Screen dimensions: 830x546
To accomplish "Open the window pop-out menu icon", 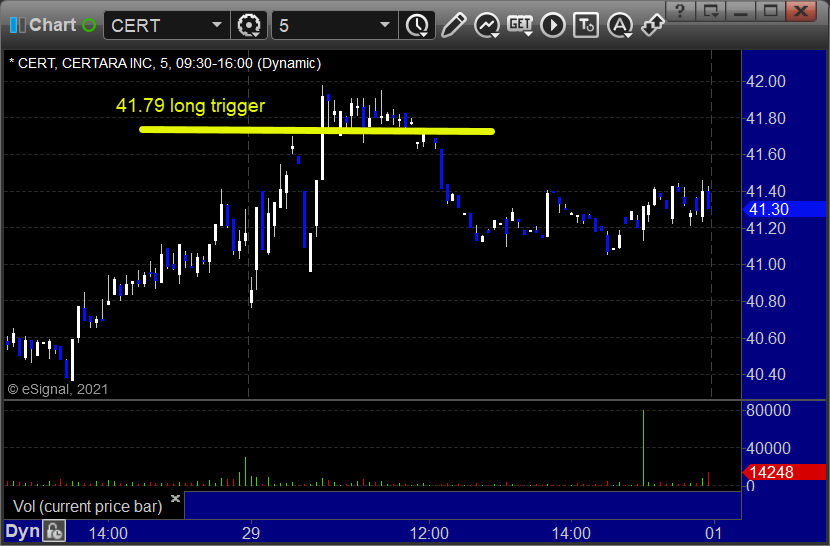I will [x=711, y=10].
